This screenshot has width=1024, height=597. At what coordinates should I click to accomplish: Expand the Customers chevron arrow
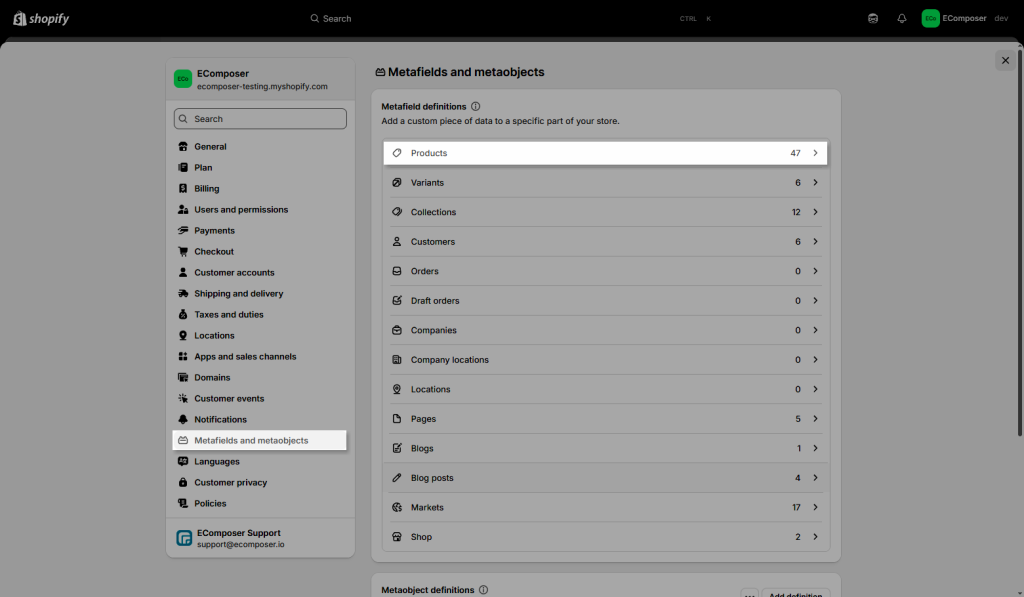coord(815,242)
